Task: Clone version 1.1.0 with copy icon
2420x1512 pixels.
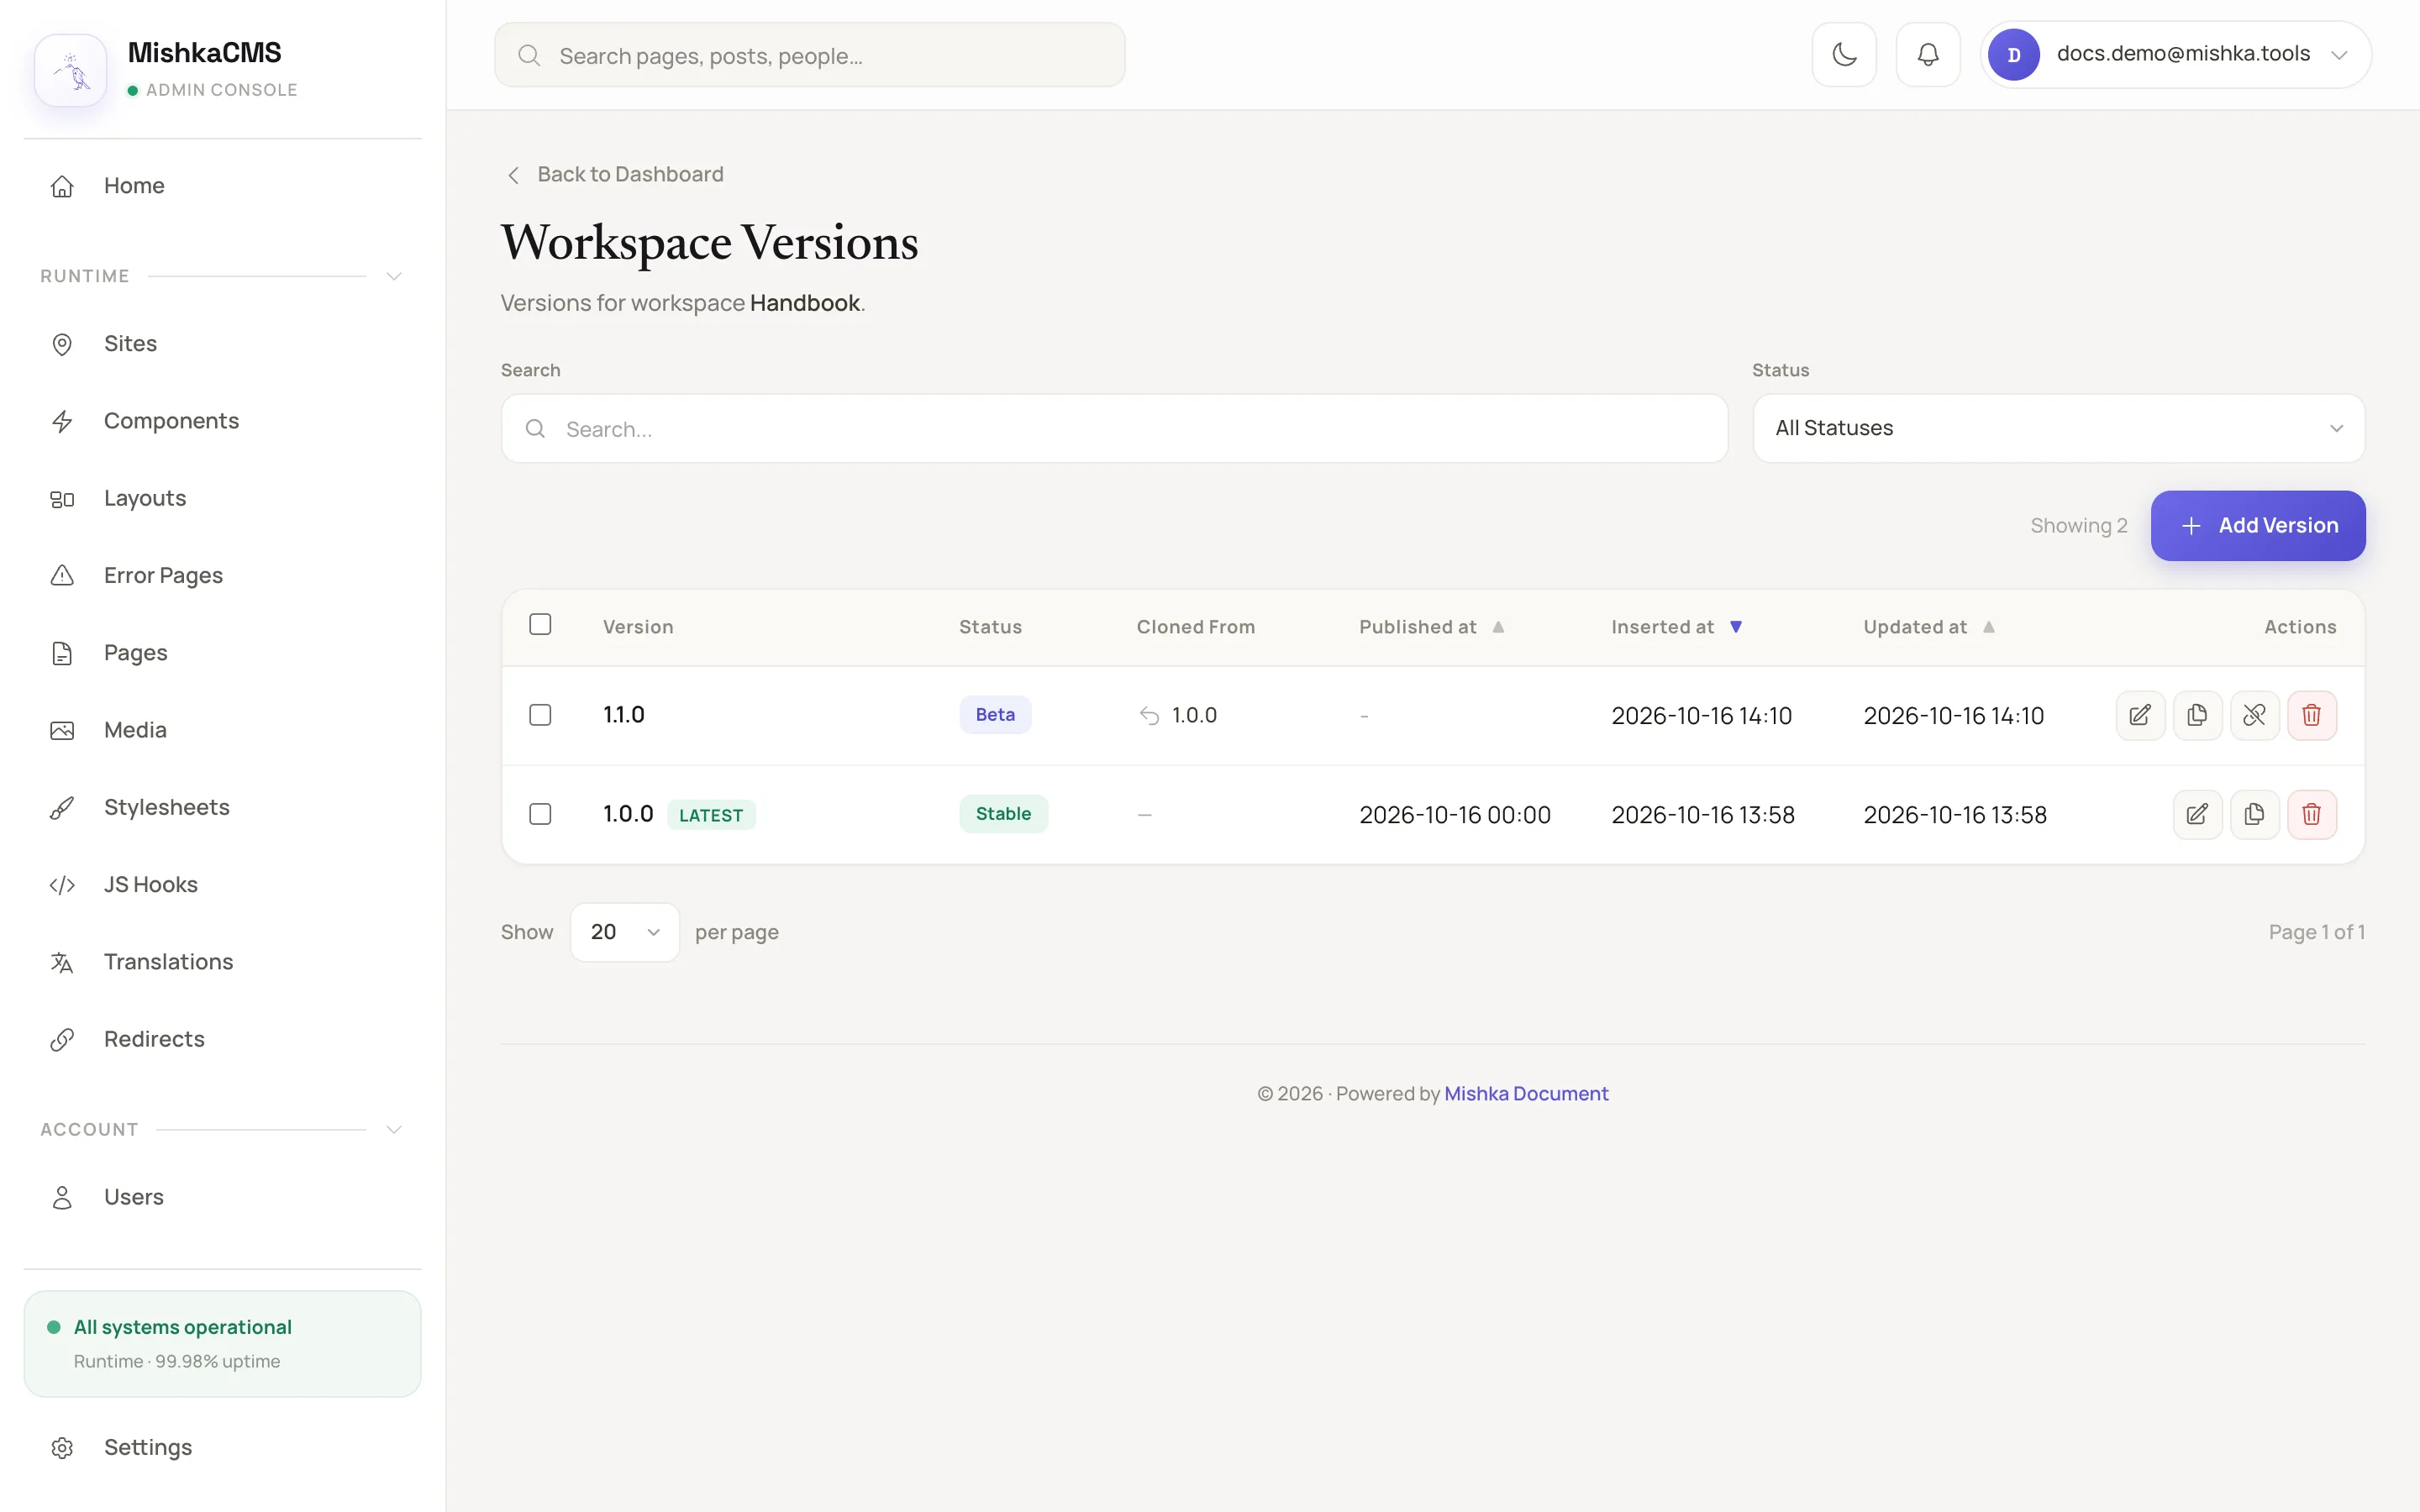Action: 2197,715
